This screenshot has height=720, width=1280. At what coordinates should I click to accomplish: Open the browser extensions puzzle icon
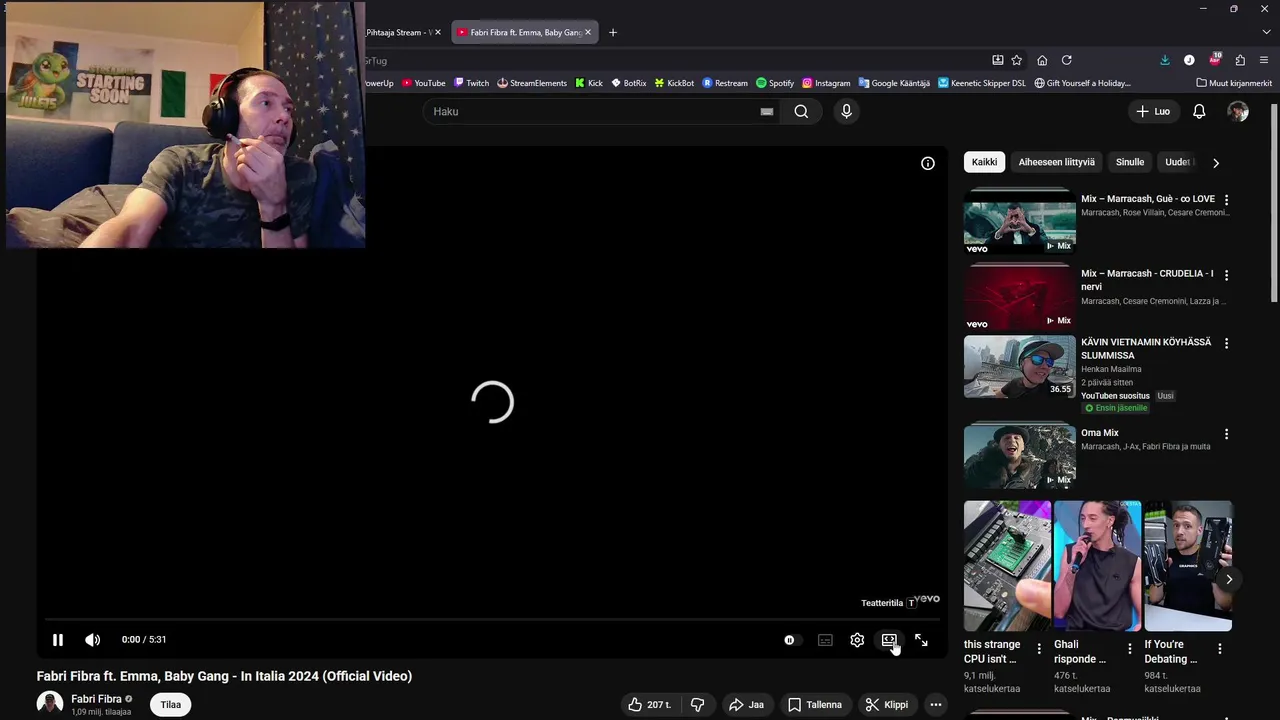1240,60
